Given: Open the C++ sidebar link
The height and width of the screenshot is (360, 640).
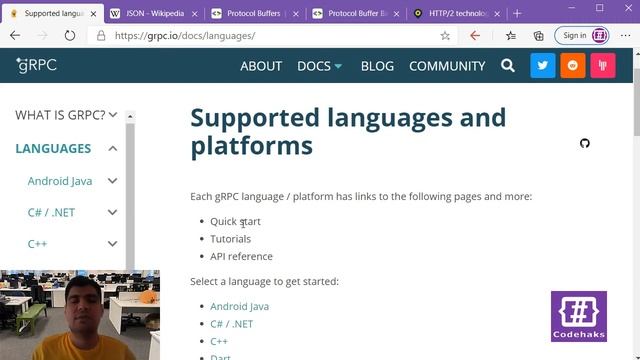Looking at the screenshot, I should tap(38, 244).
